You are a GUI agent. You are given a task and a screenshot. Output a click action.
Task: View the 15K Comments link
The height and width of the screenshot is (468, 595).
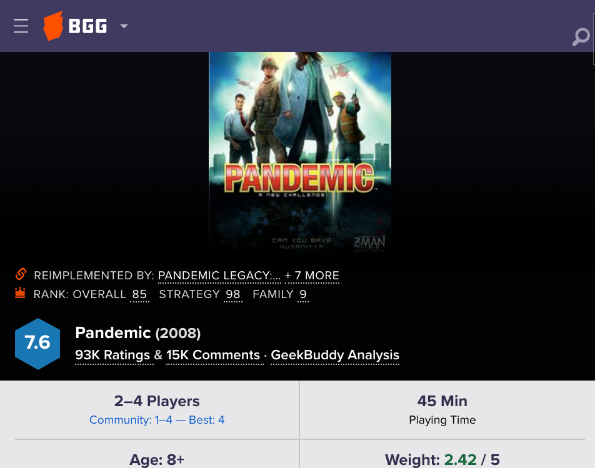point(213,355)
